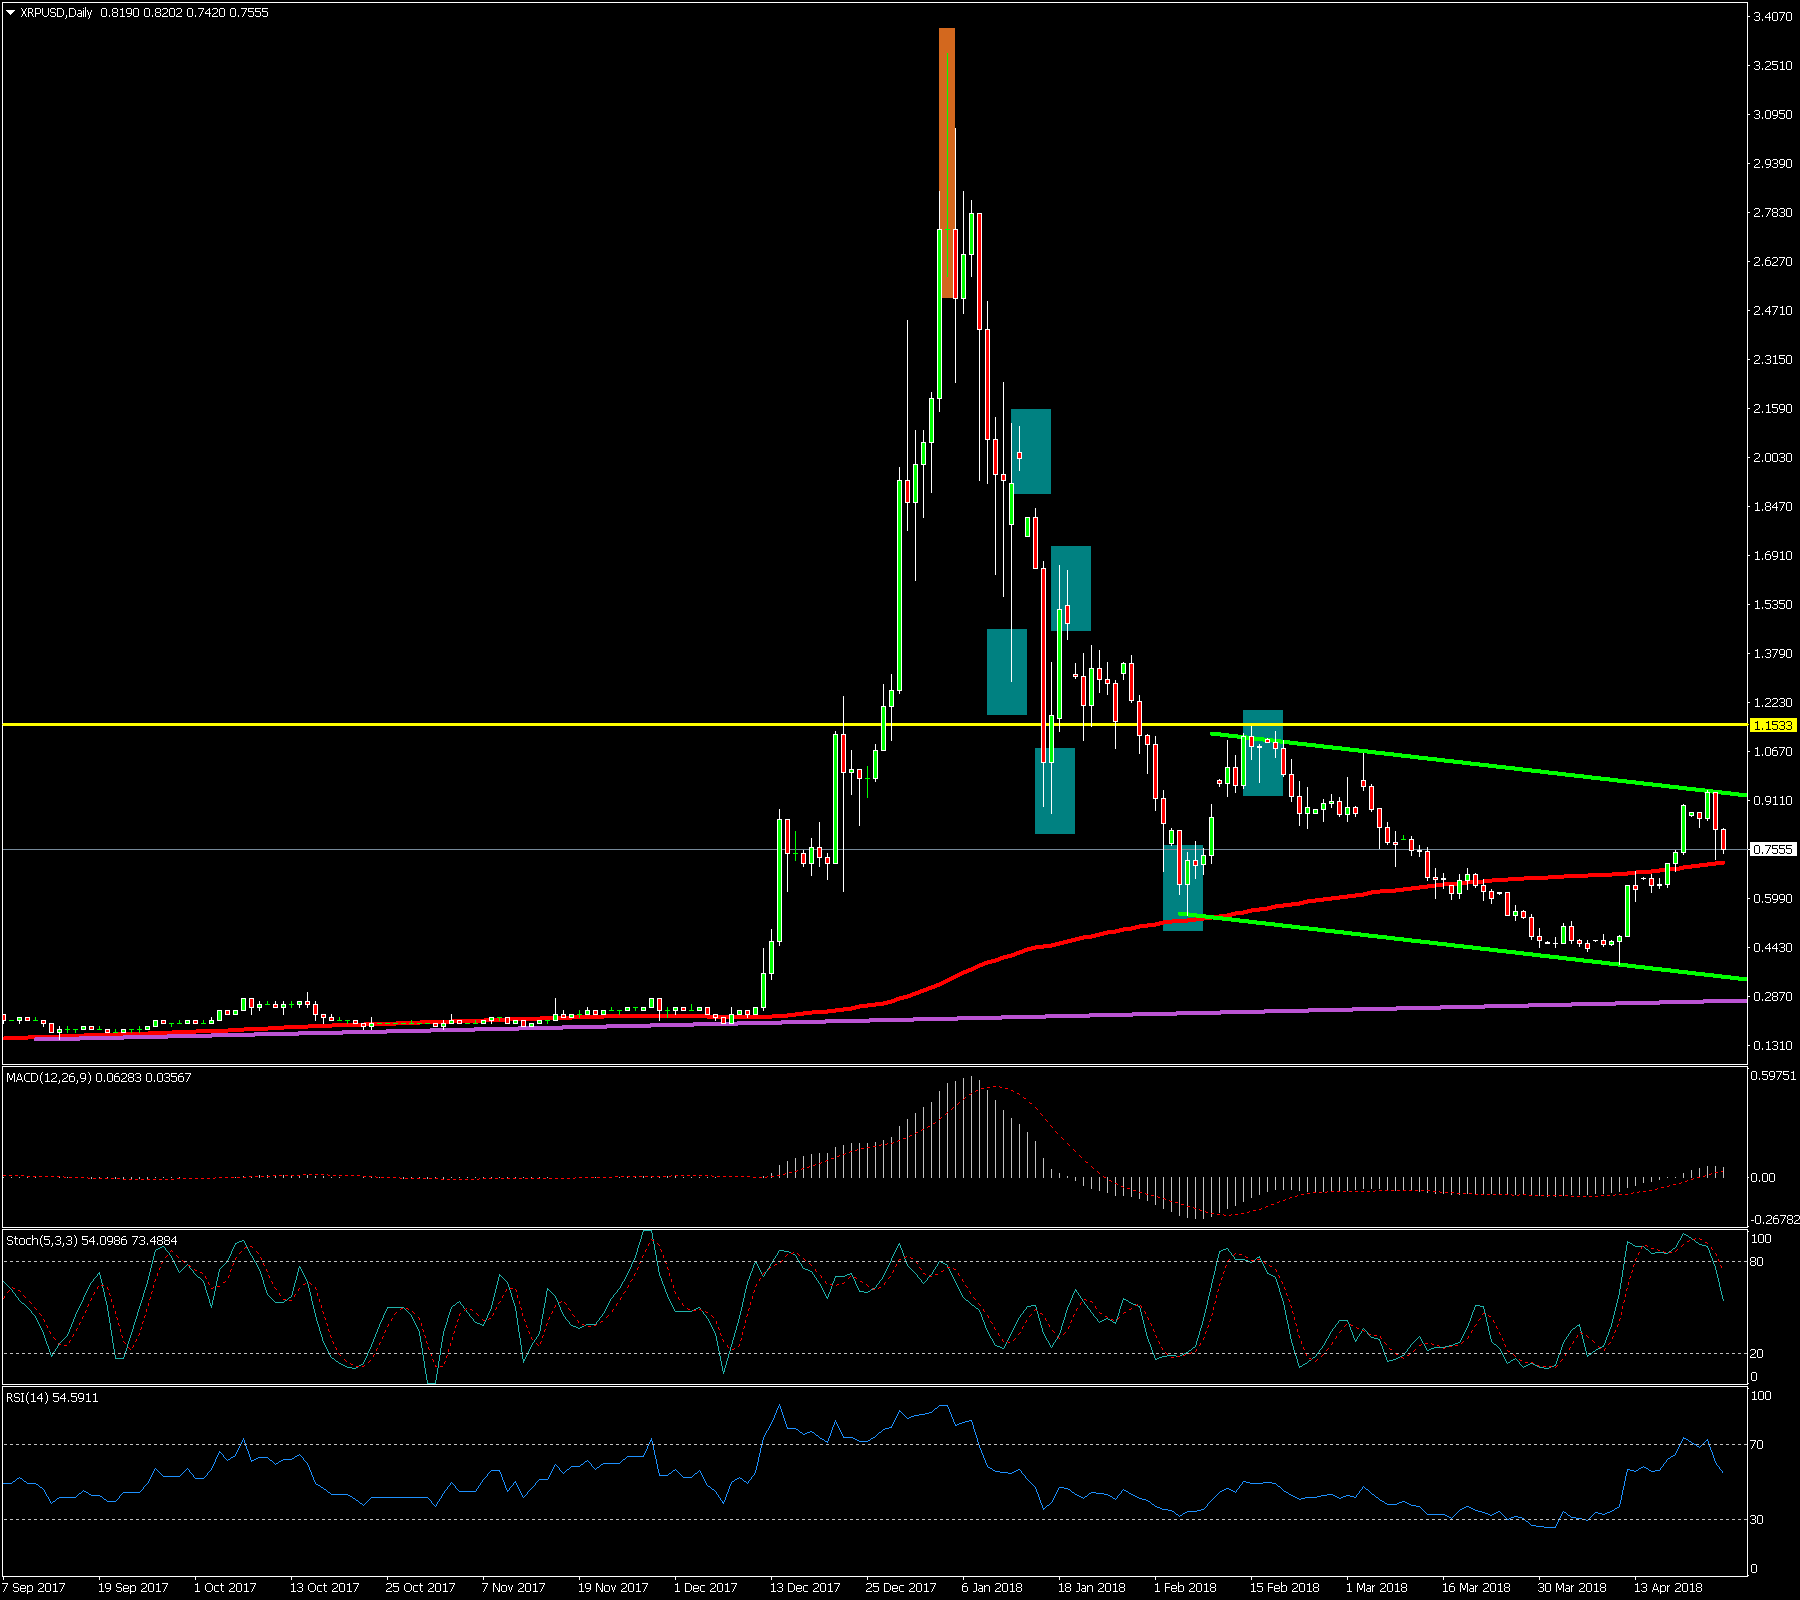The width and height of the screenshot is (1800, 1600).
Task: Click the 6 Jan 2018 date label
Action: point(991,1587)
